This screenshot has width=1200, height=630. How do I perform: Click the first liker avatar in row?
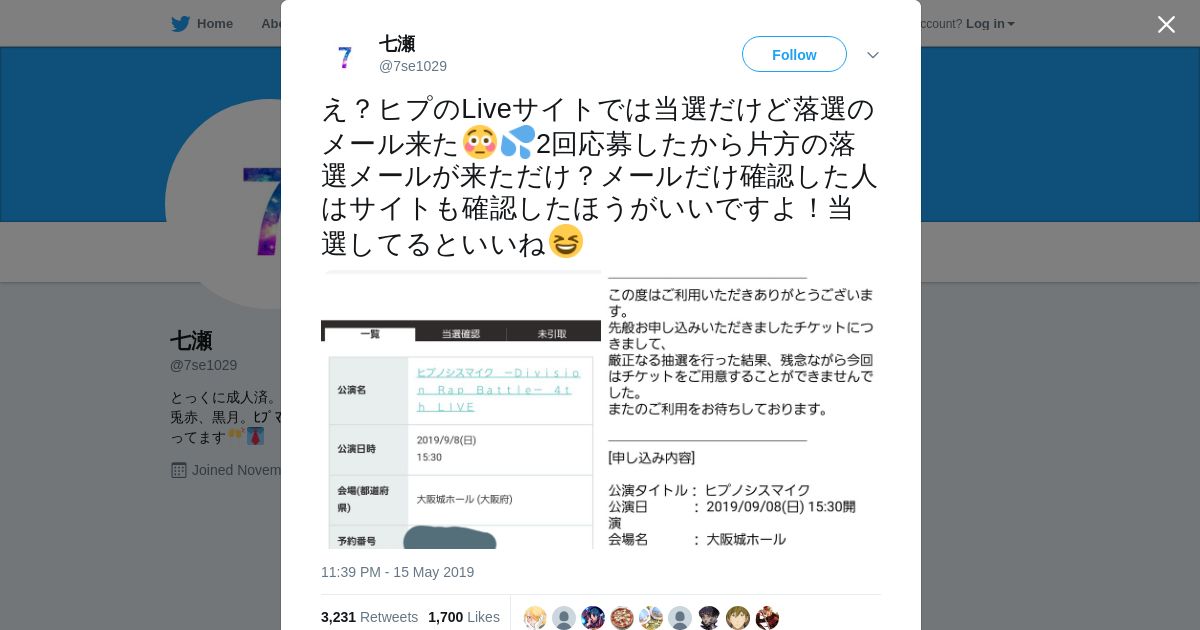(535, 618)
